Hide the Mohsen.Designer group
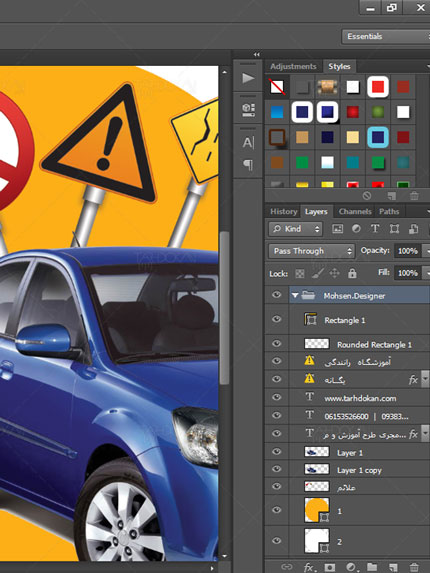 pyautogui.click(x=277, y=295)
